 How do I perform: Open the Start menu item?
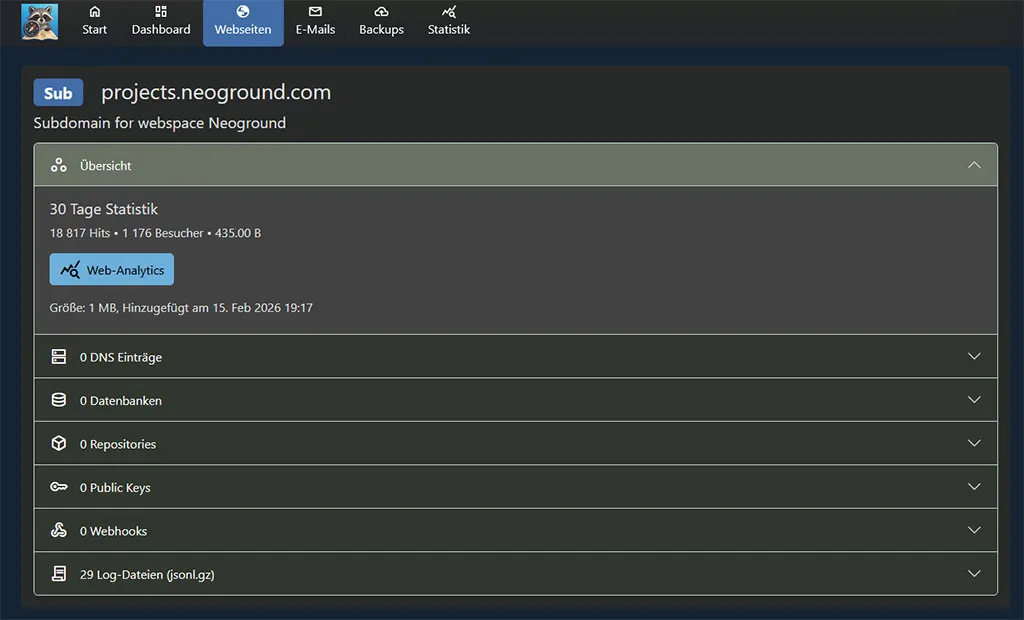pos(95,22)
